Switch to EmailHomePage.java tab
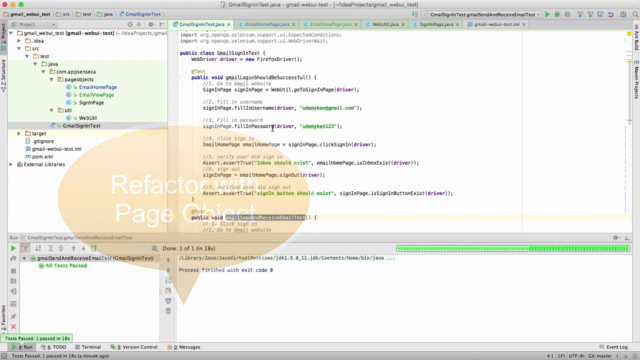This screenshot has width=640, height=360. pos(267,24)
